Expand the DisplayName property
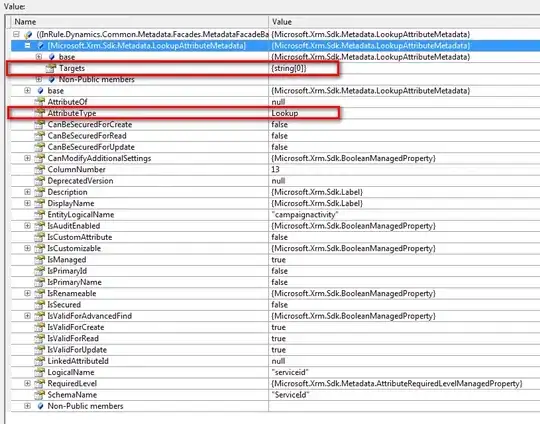 pos(27,203)
